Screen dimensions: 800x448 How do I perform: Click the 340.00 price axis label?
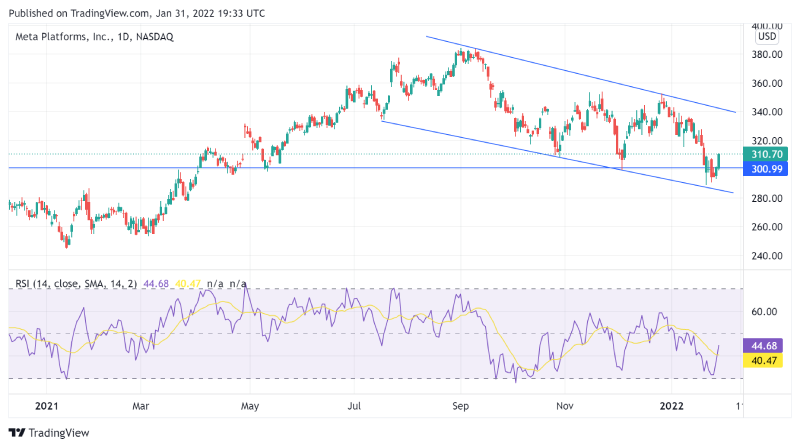coord(767,112)
